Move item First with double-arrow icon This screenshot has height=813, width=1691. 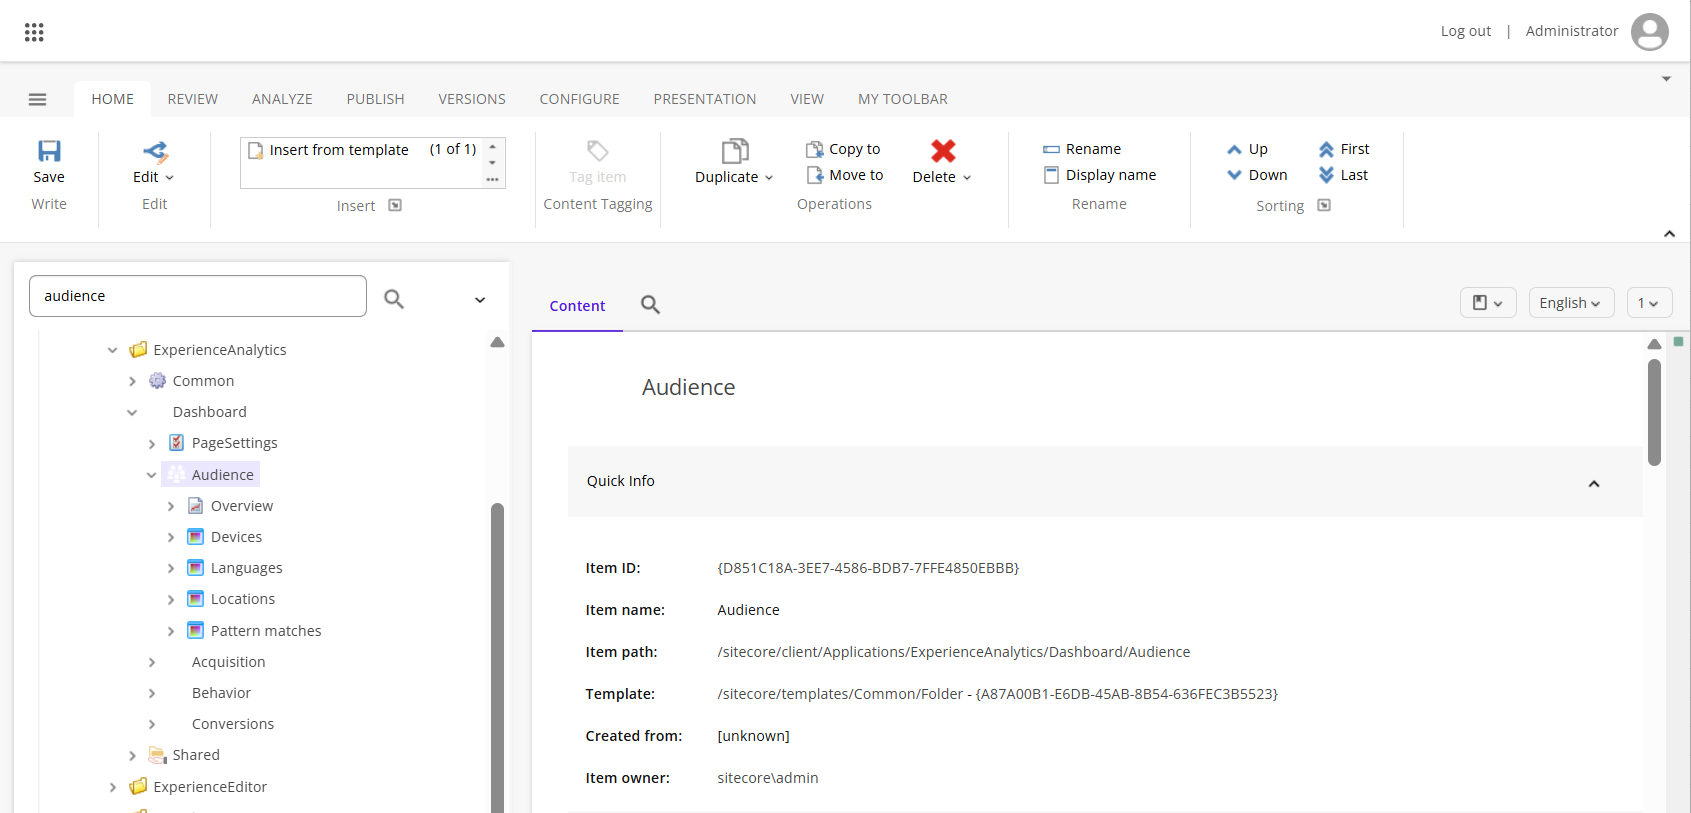pos(1326,149)
